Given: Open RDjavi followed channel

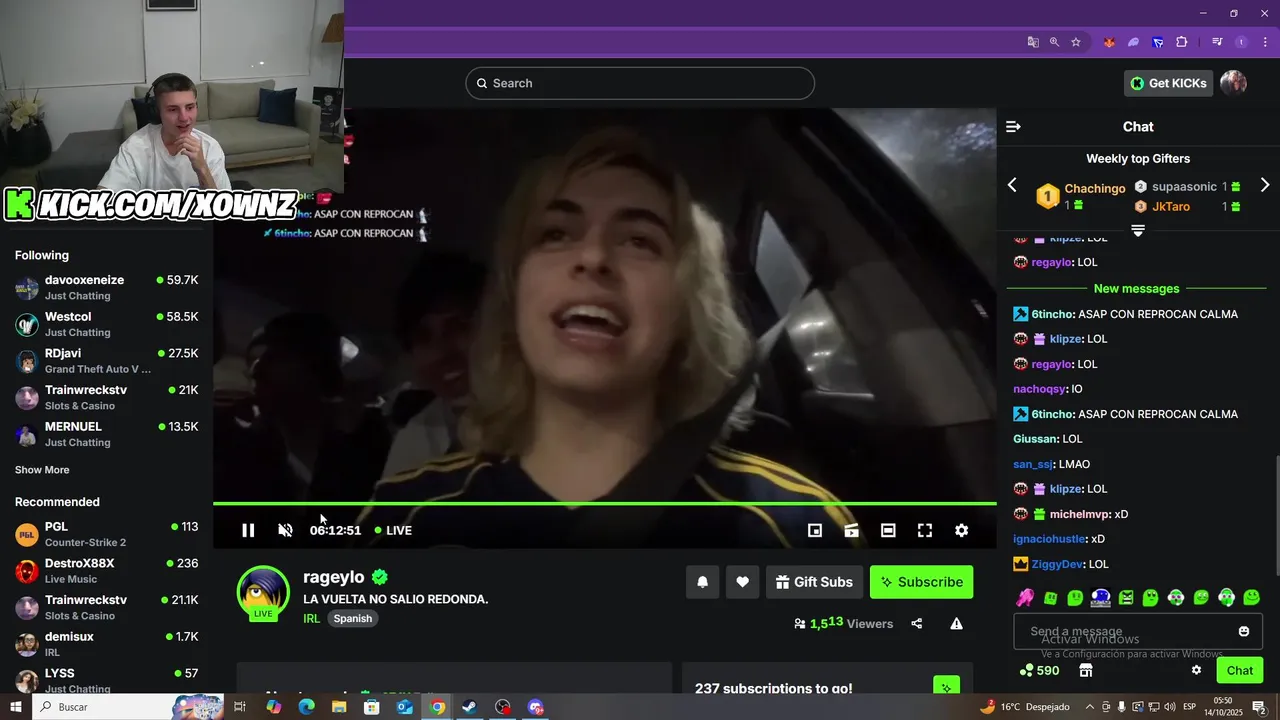Looking at the screenshot, I should click(106, 361).
